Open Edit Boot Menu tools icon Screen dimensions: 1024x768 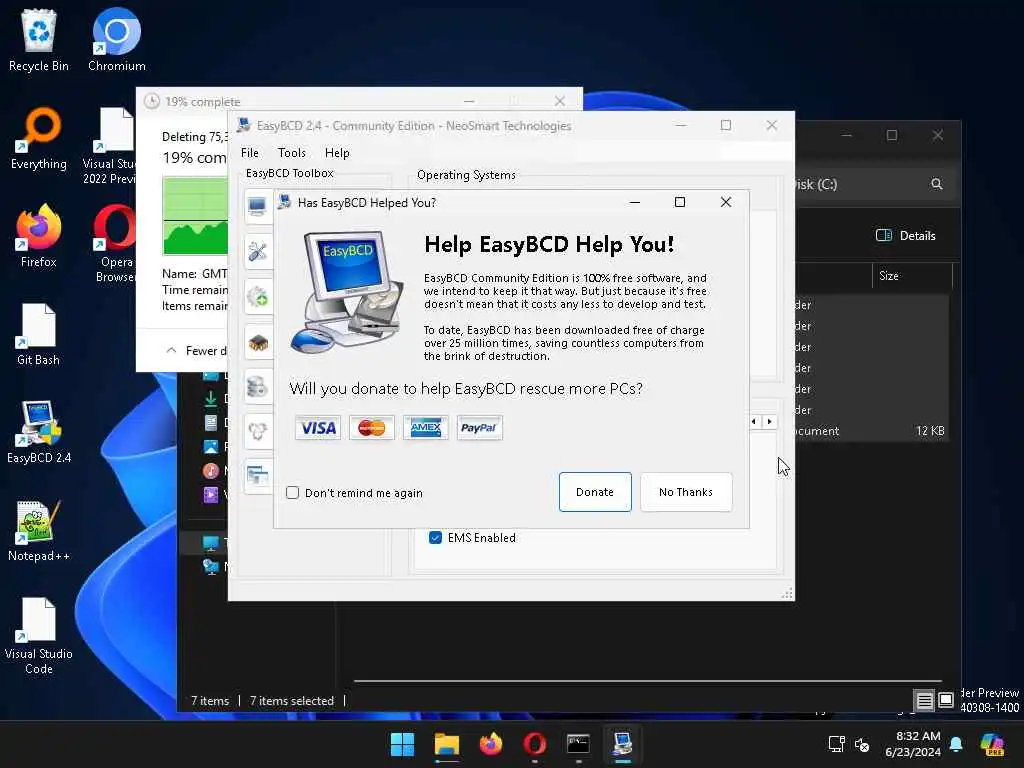(257, 251)
